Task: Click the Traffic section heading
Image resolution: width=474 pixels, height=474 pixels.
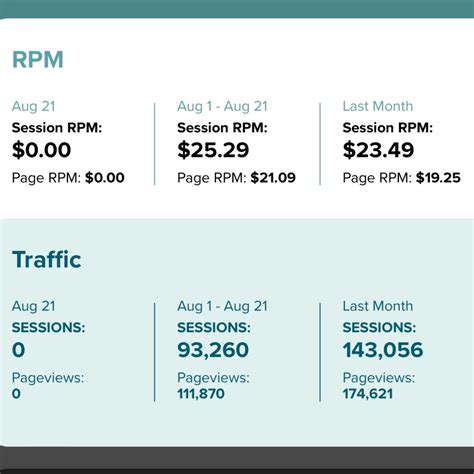Action: (x=47, y=259)
